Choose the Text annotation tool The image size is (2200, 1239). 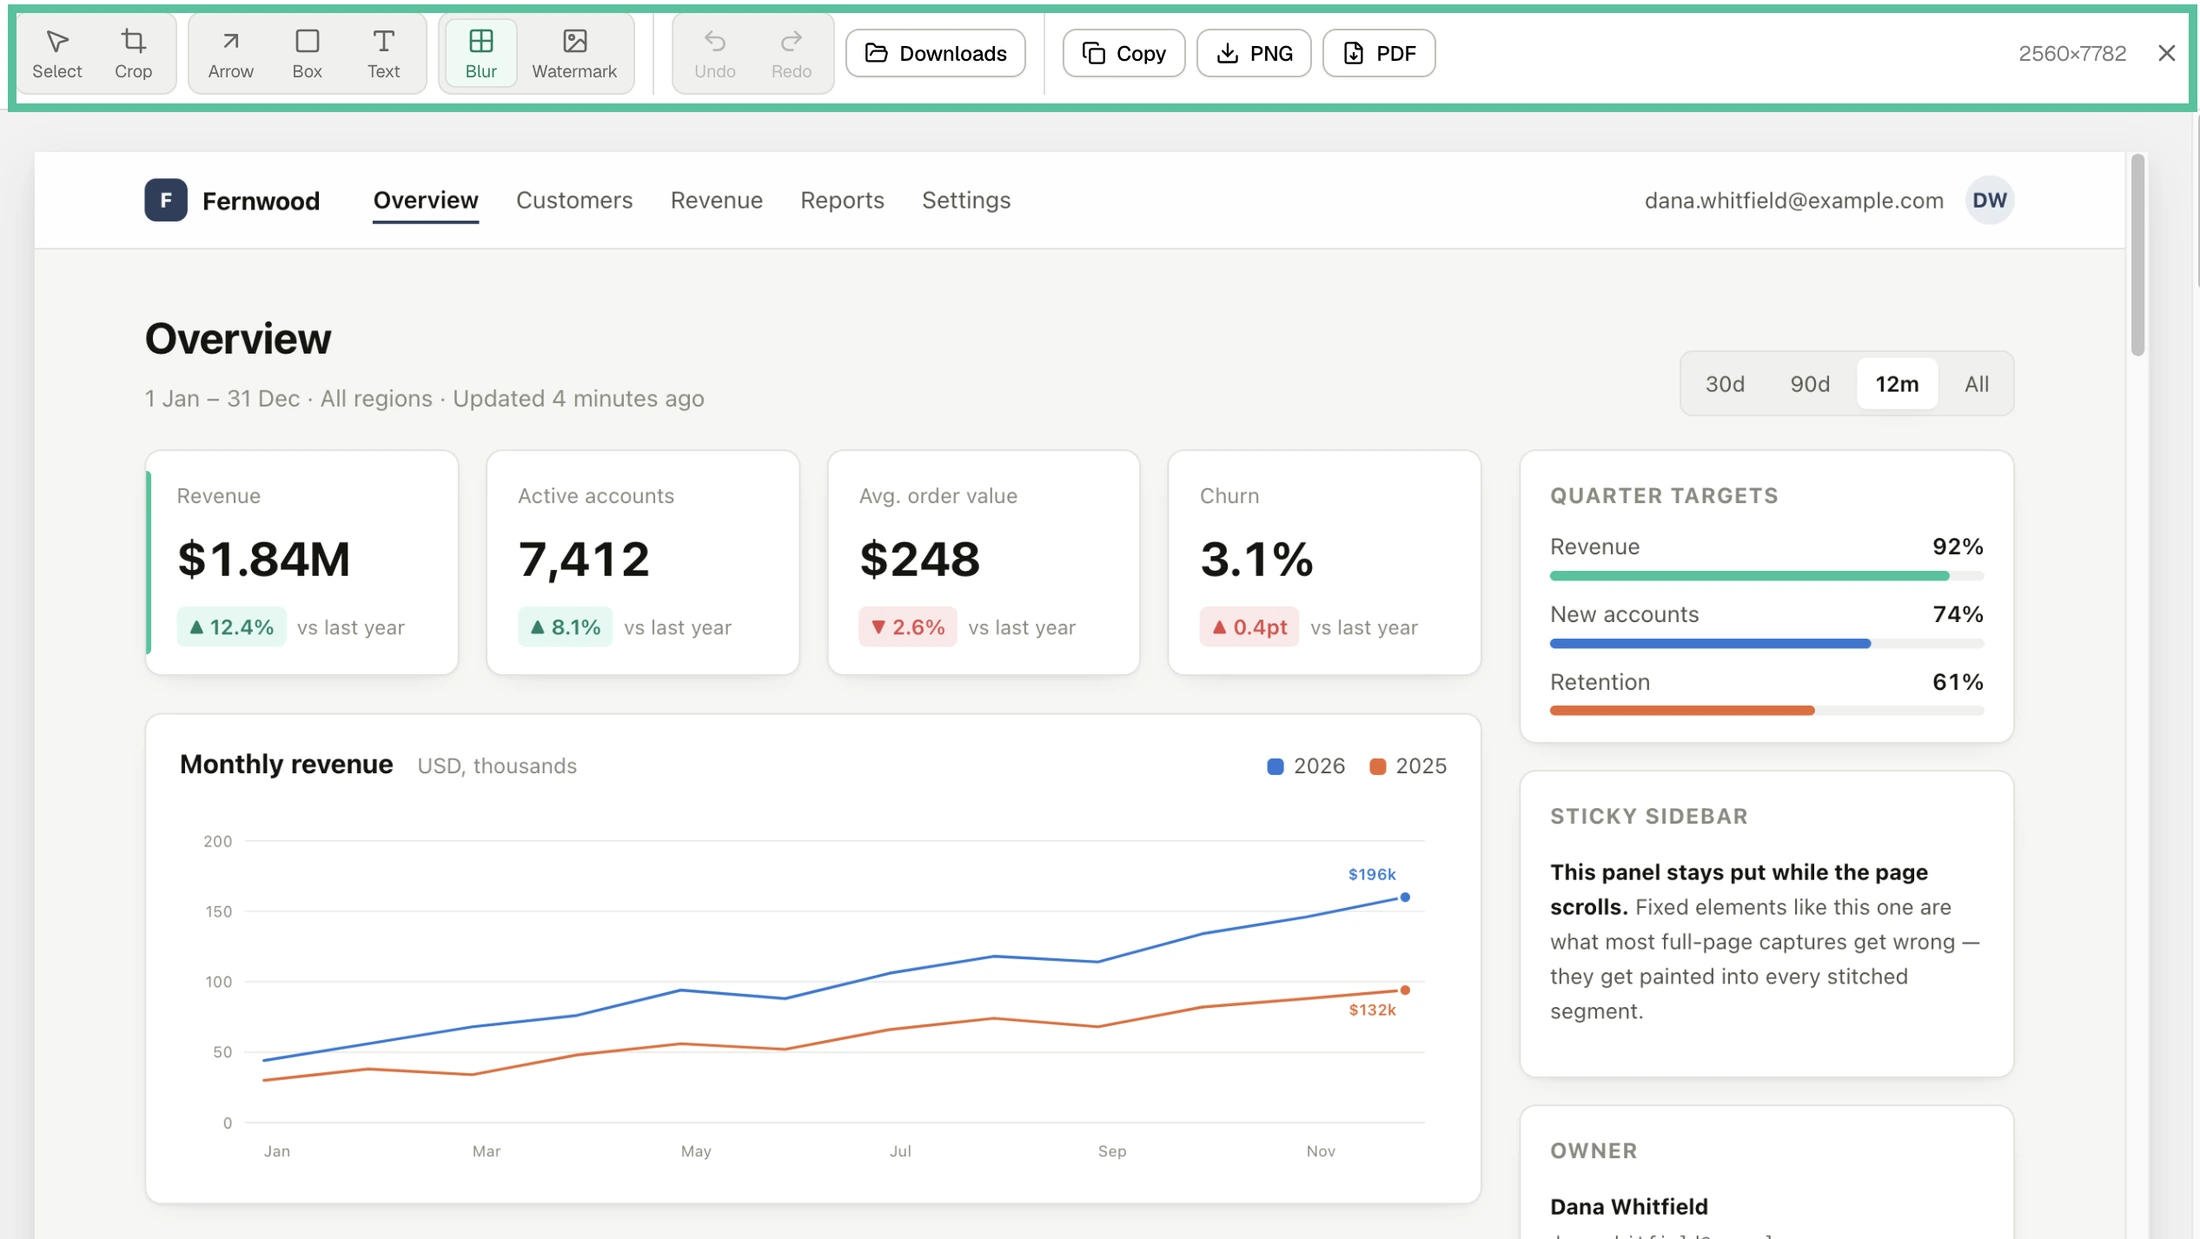pyautogui.click(x=383, y=53)
